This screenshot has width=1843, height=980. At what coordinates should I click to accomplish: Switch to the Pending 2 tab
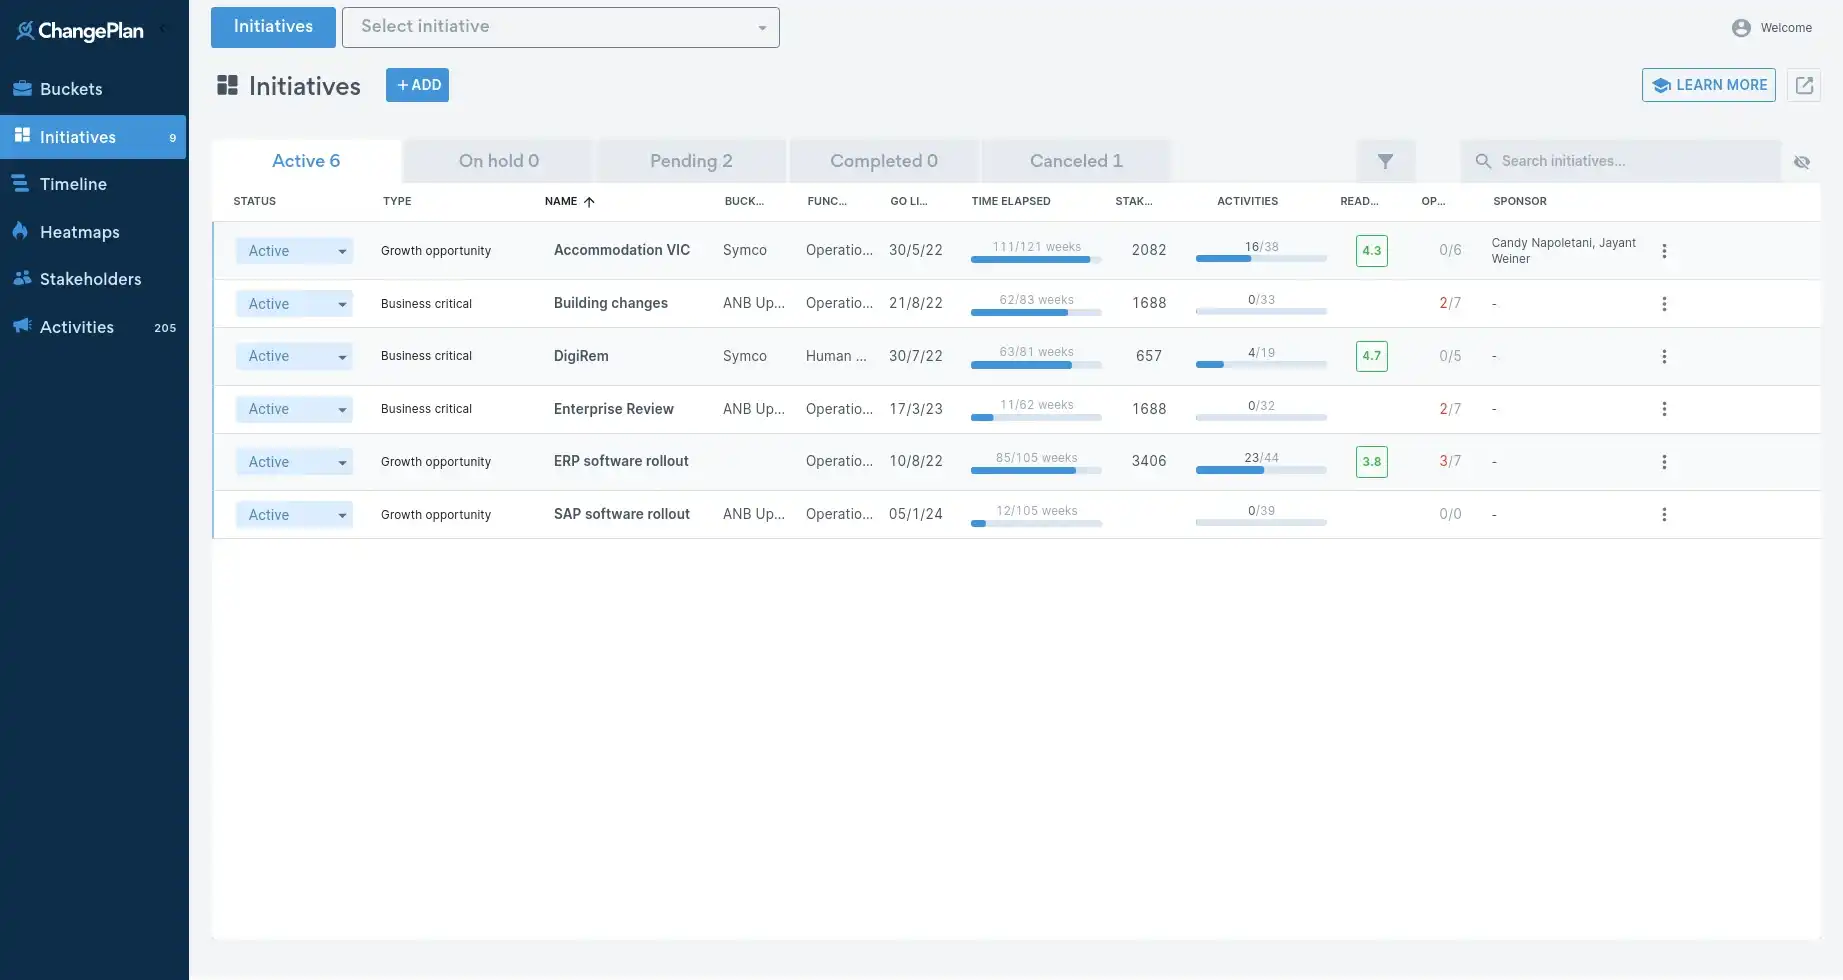691,161
